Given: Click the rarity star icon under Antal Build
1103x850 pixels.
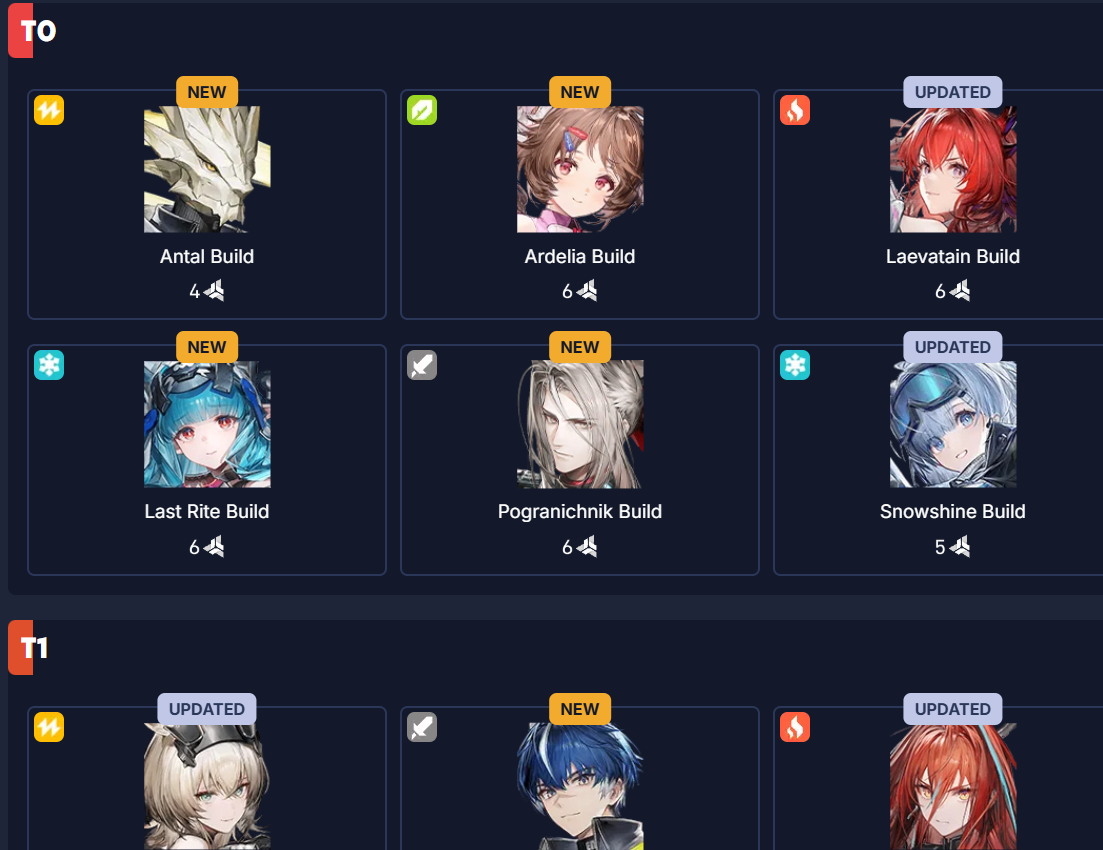Looking at the screenshot, I should [214, 291].
